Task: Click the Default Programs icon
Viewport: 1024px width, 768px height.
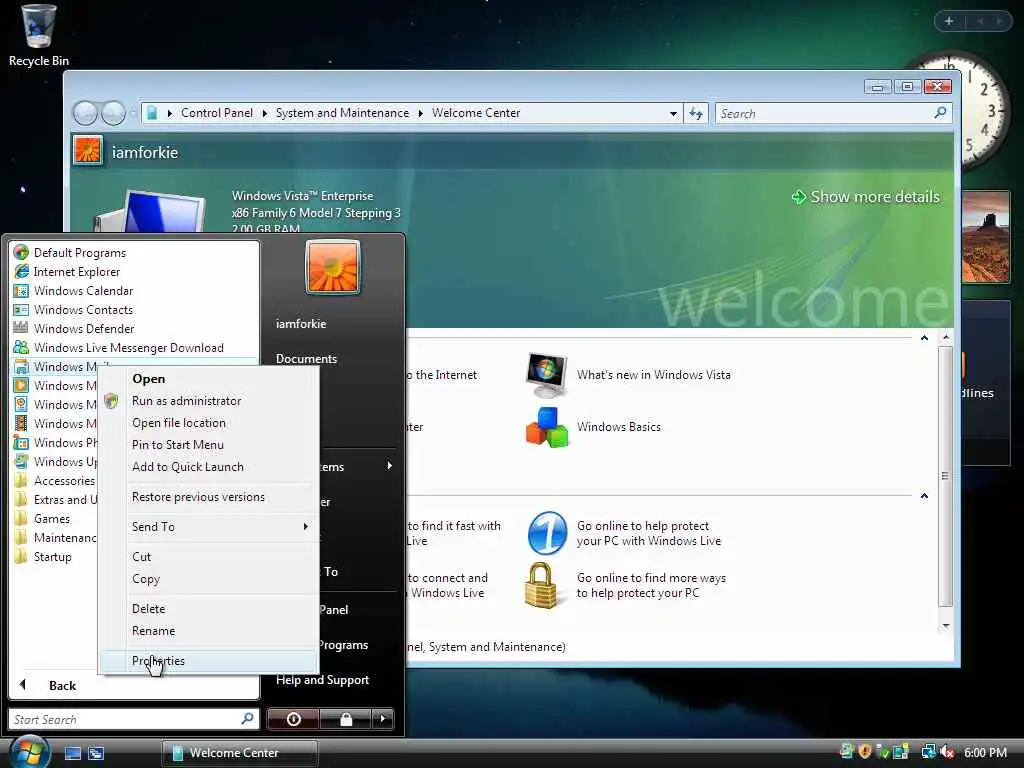Action: pyautogui.click(x=21, y=252)
